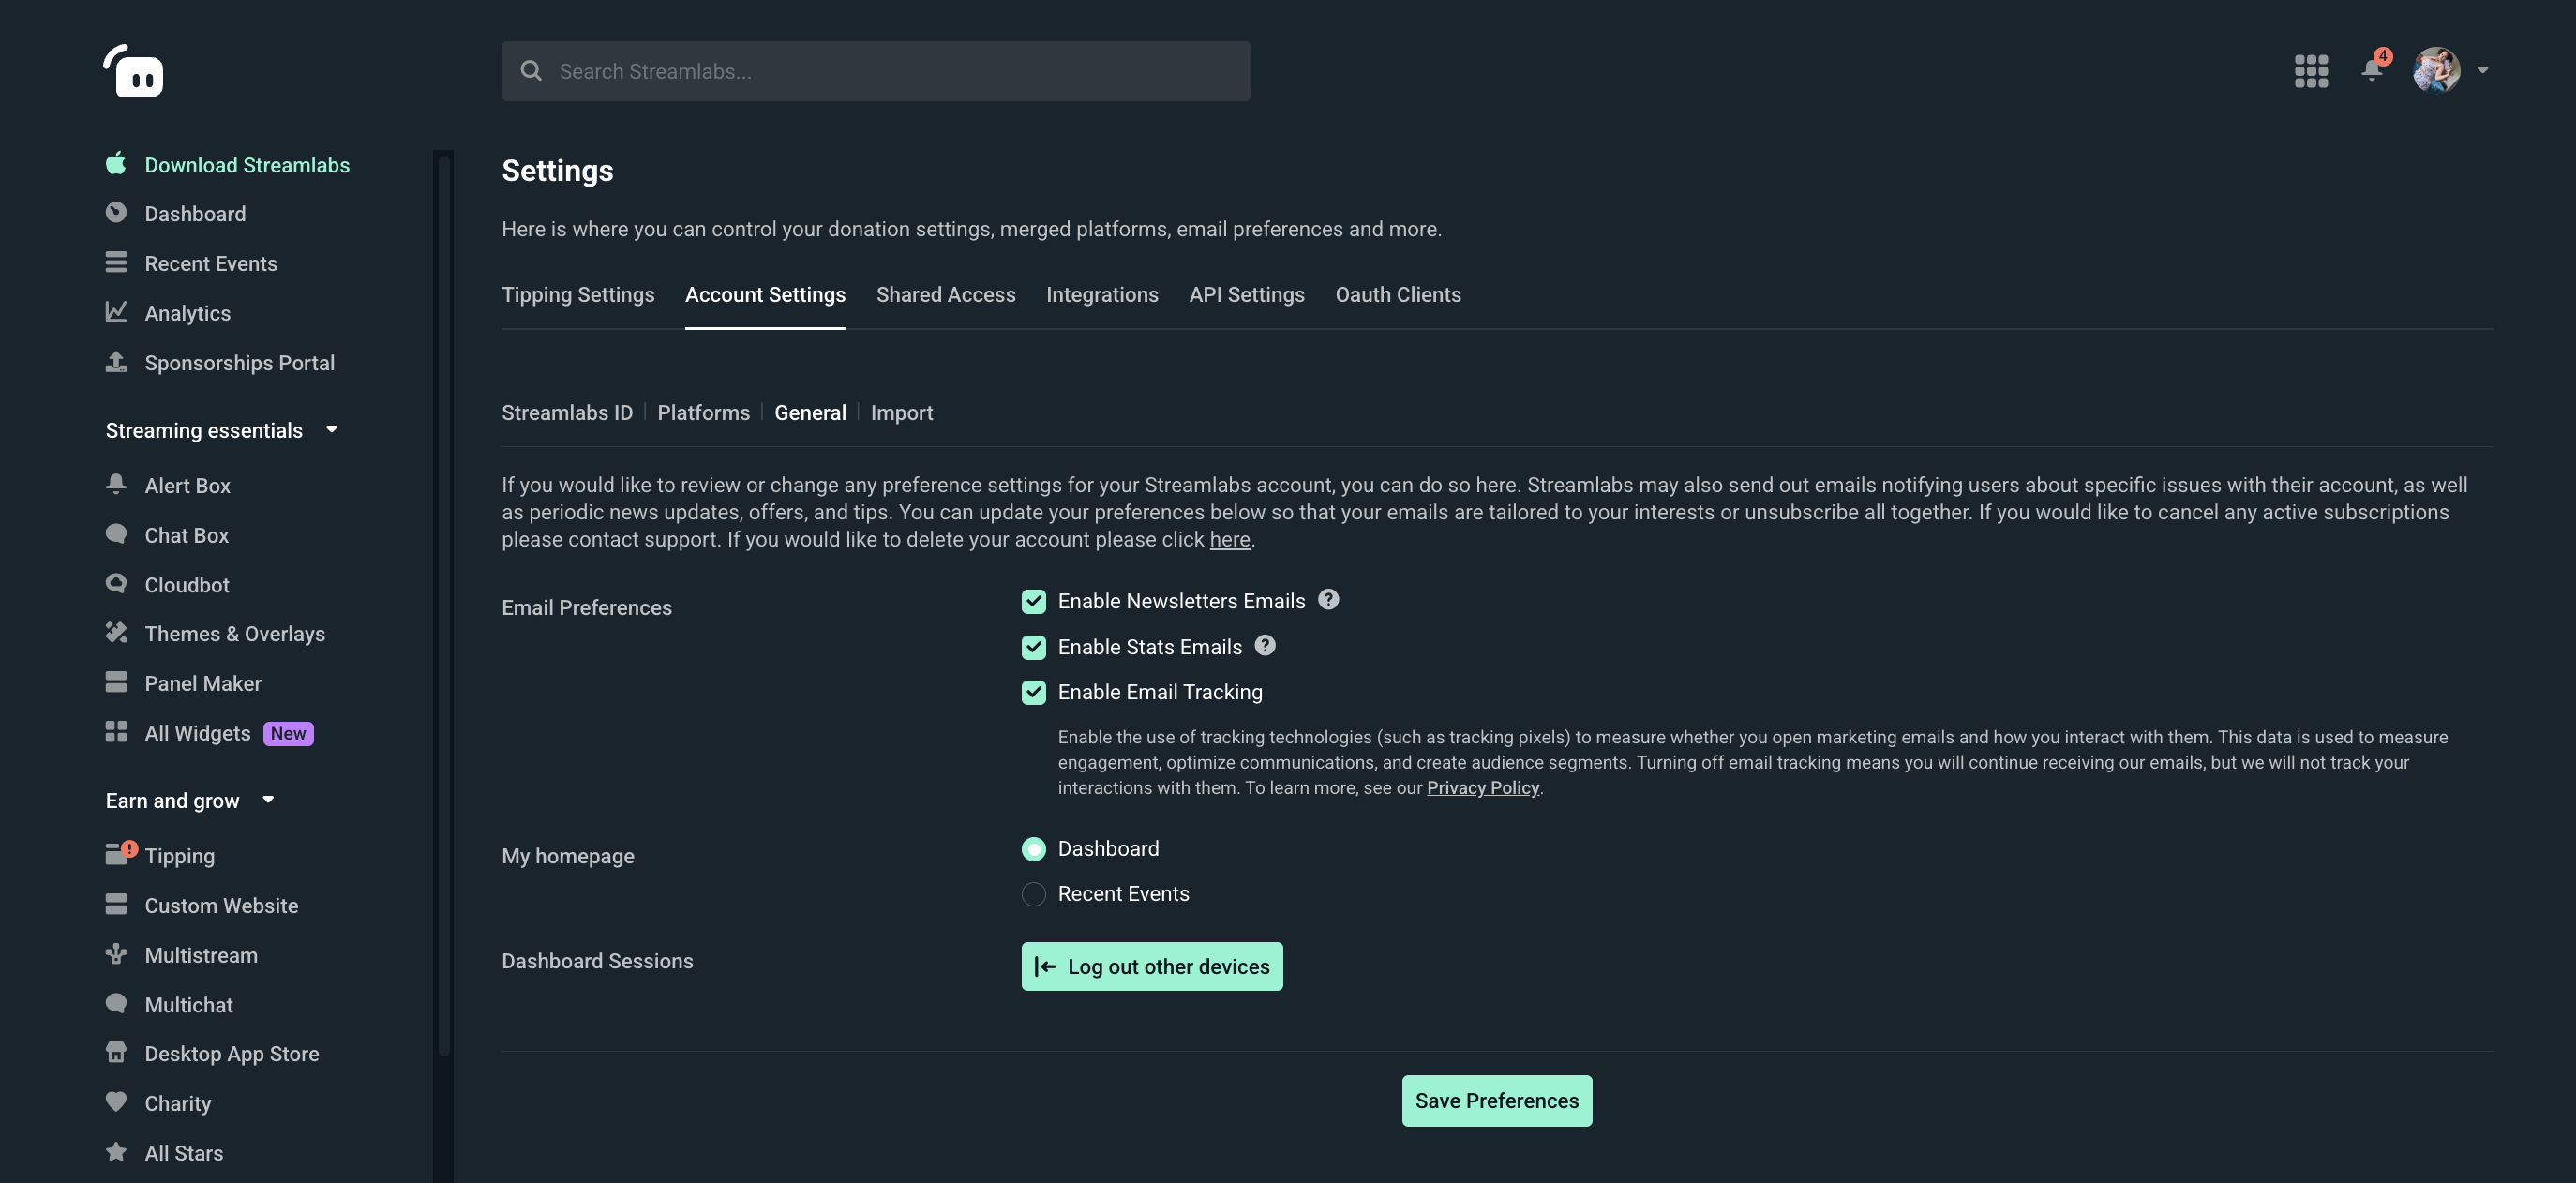Click the Sponsorships Portal icon

[x=116, y=362]
